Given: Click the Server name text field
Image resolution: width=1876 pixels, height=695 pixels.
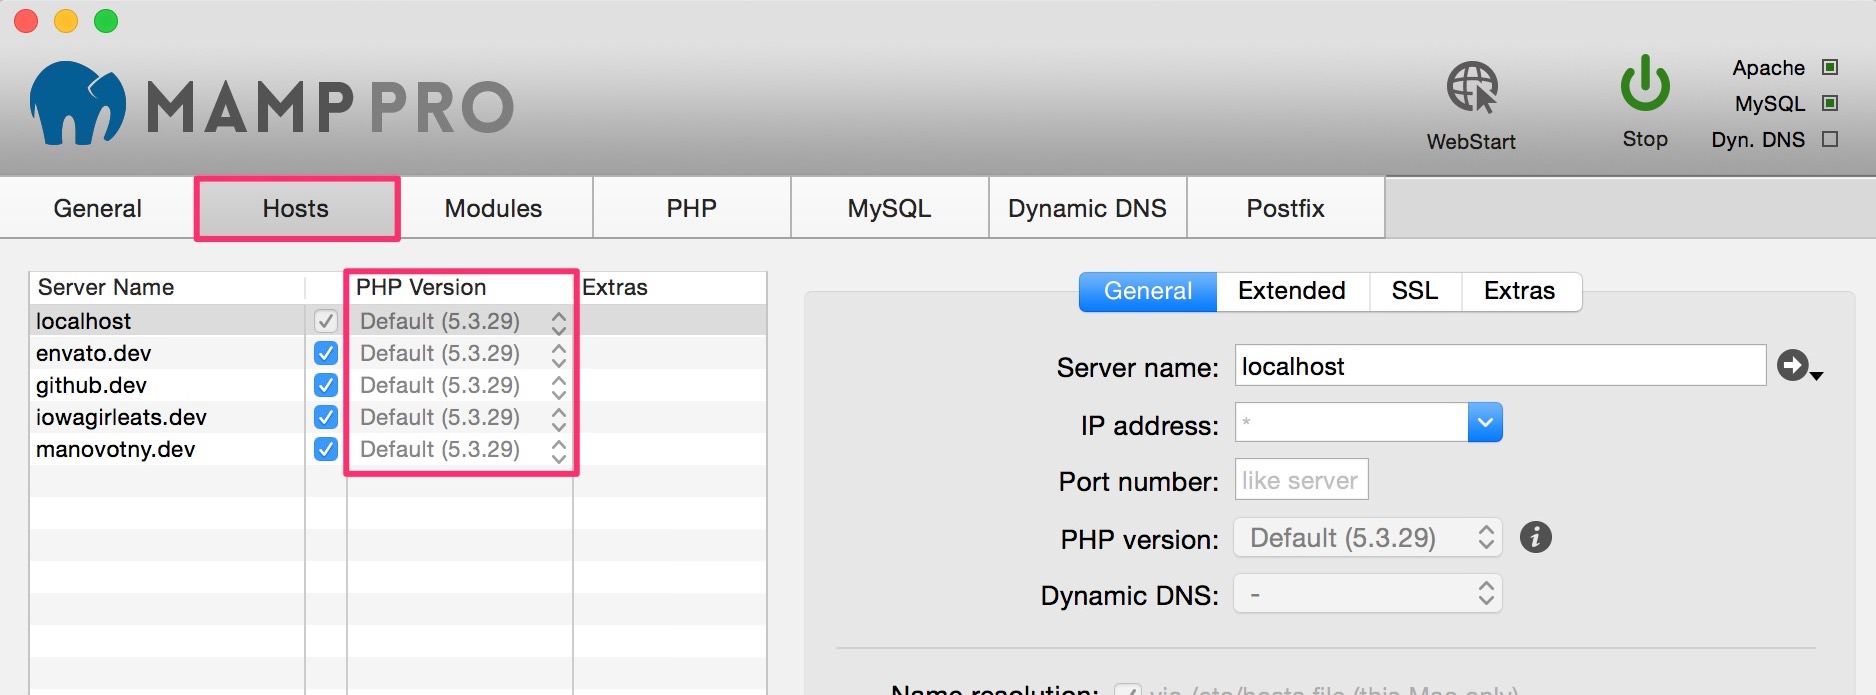Looking at the screenshot, I should pyautogui.click(x=1500, y=366).
